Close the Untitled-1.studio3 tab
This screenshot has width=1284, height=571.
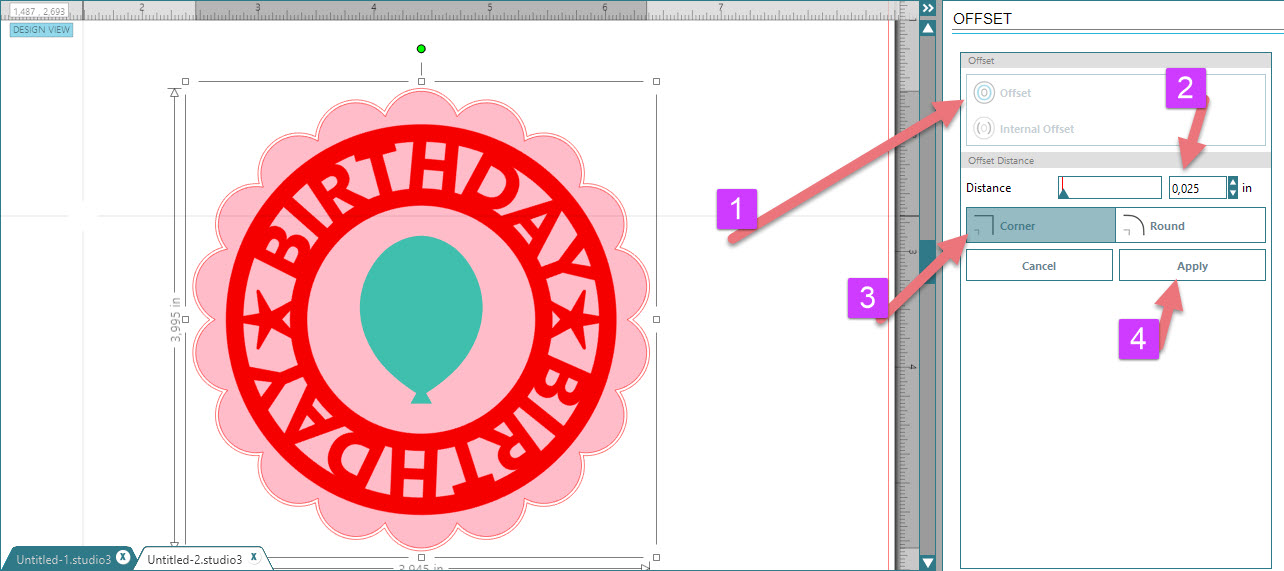[123, 557]
